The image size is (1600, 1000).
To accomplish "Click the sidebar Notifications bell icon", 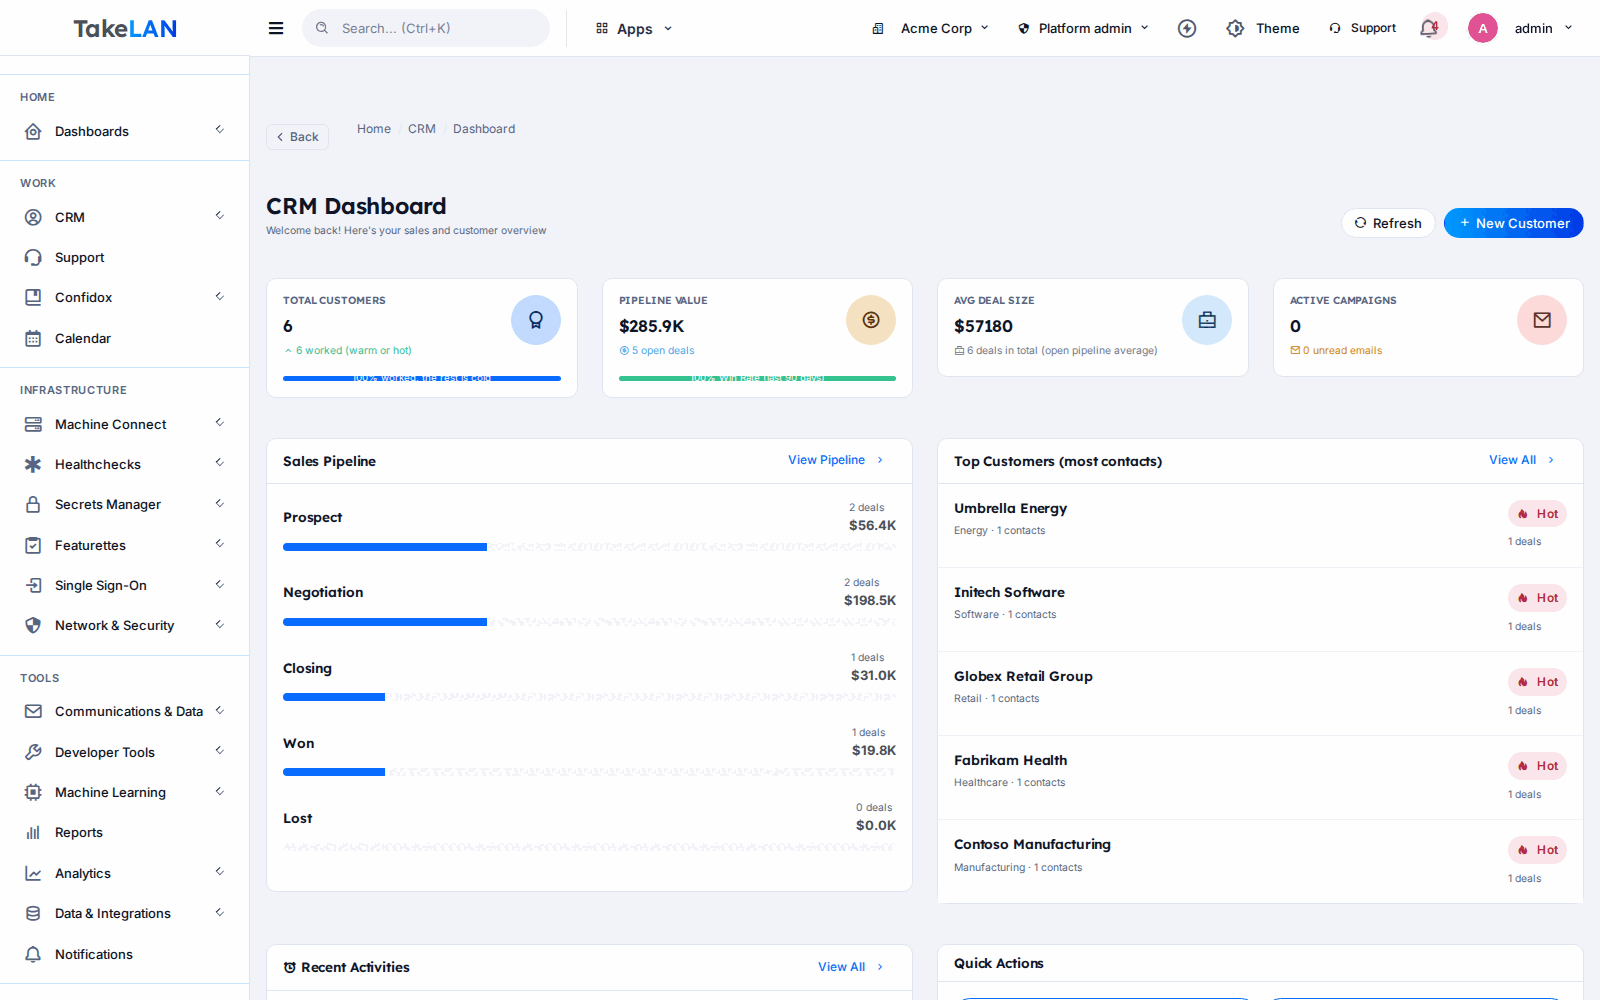I will [x=33, y=954].
